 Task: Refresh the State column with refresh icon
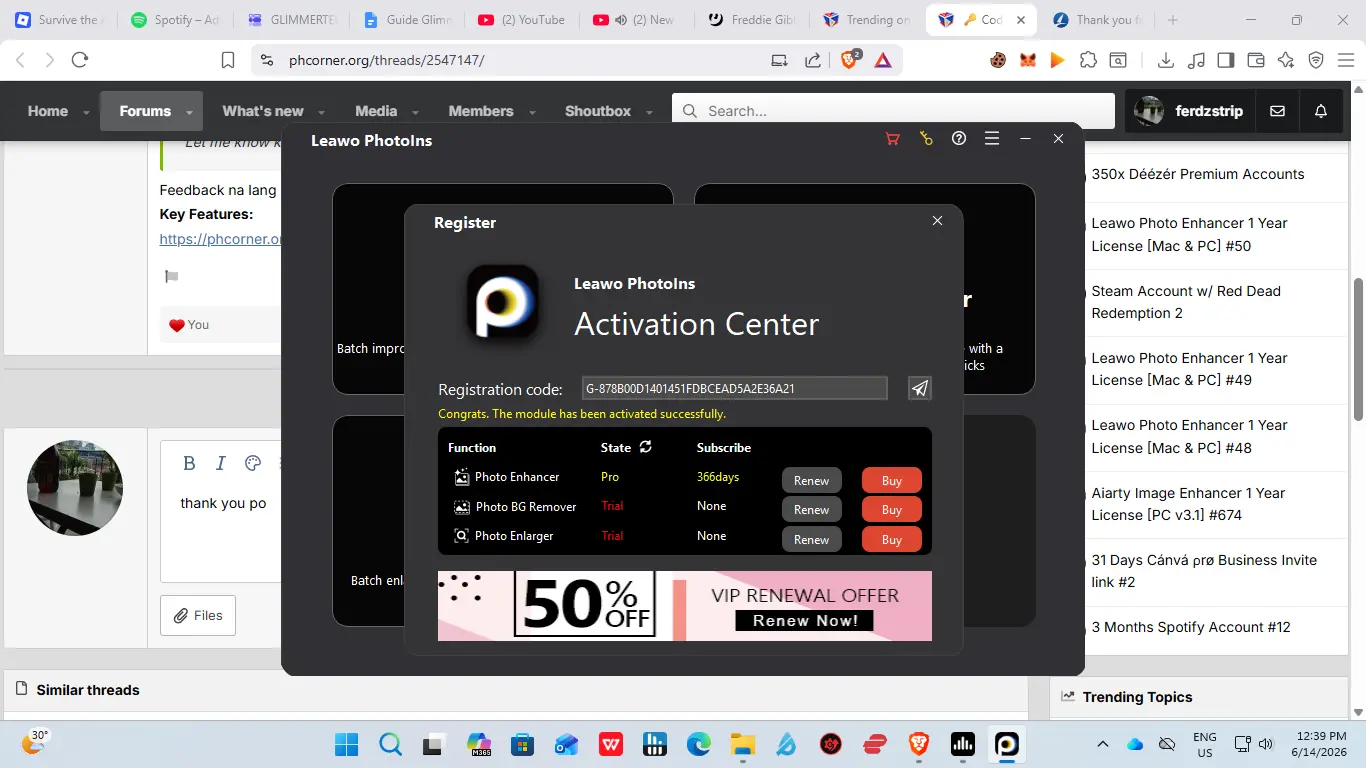pos(645,447)
